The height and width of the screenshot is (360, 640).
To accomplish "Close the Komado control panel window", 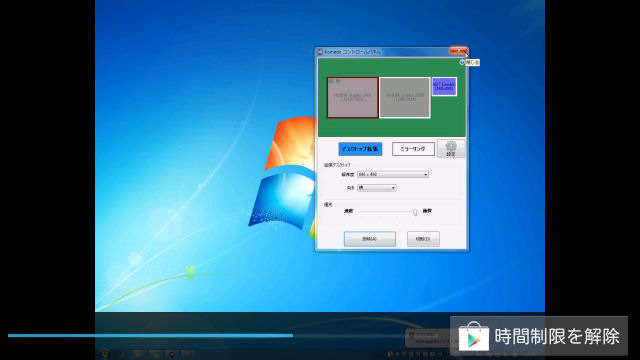I will (458, 51).
